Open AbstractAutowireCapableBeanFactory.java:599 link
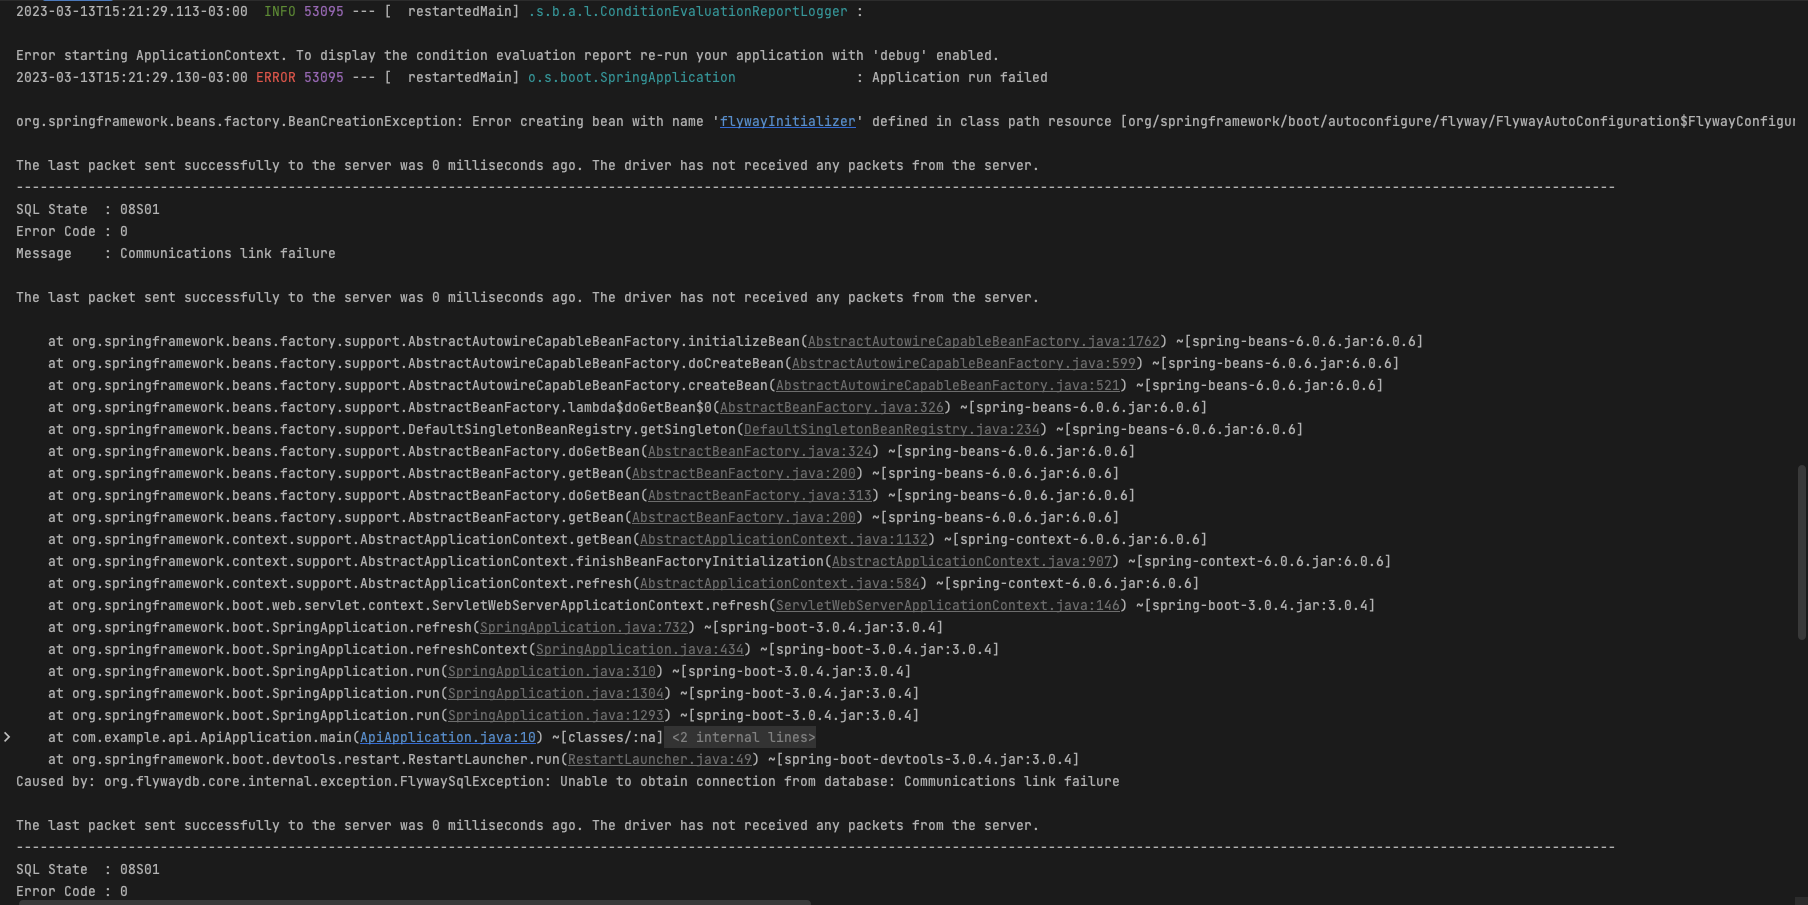The height and width of the screenshot is (905, 1808). click(964, 363)
